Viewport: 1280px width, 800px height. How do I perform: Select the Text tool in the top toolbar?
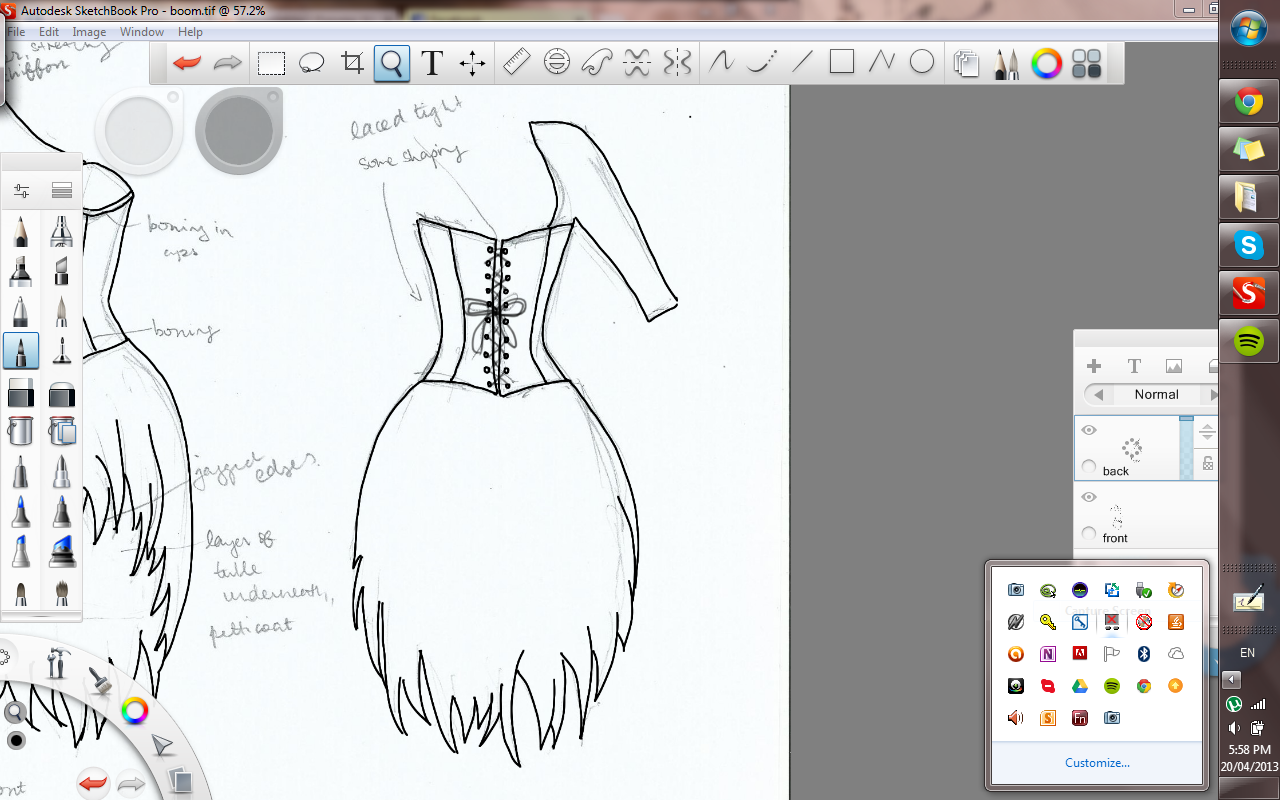pos(432,64)
